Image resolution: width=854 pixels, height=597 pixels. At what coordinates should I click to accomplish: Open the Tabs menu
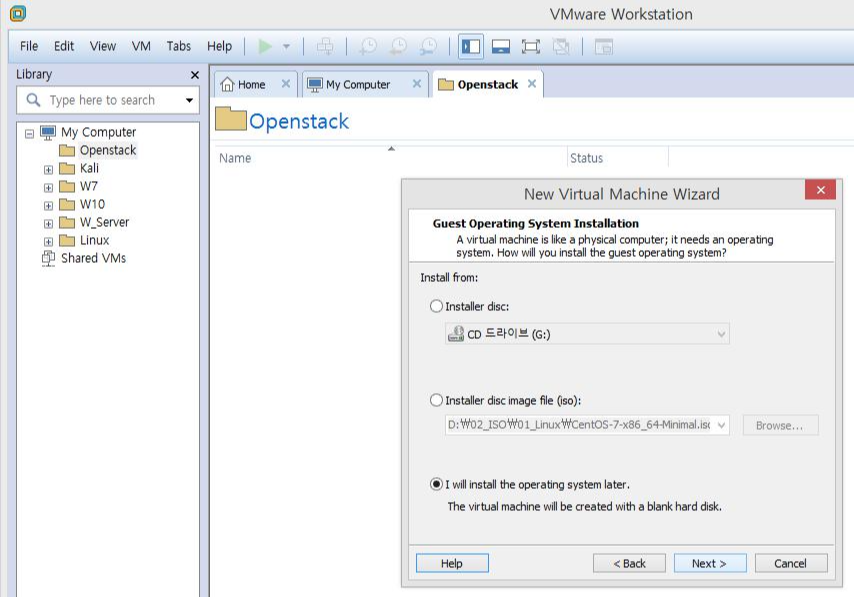click(179, 46)
